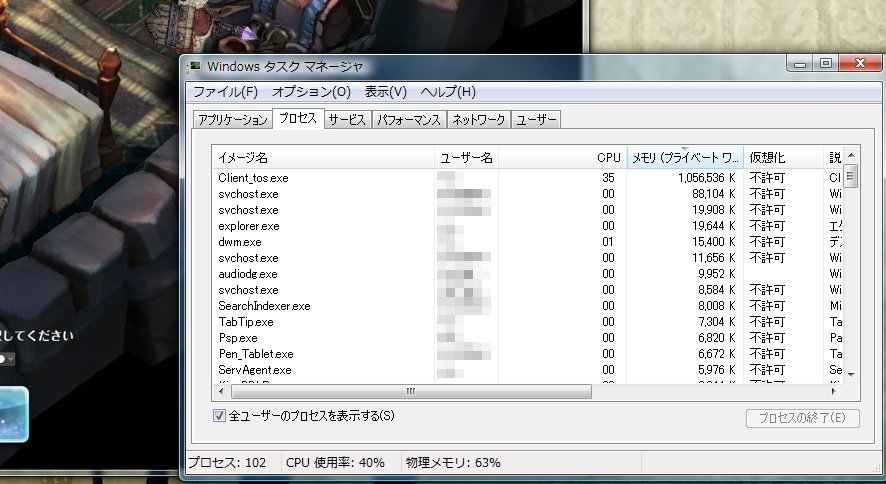886x484 pixels.
Task: Select the audiodg.exe process
Action: pos(528,274)
